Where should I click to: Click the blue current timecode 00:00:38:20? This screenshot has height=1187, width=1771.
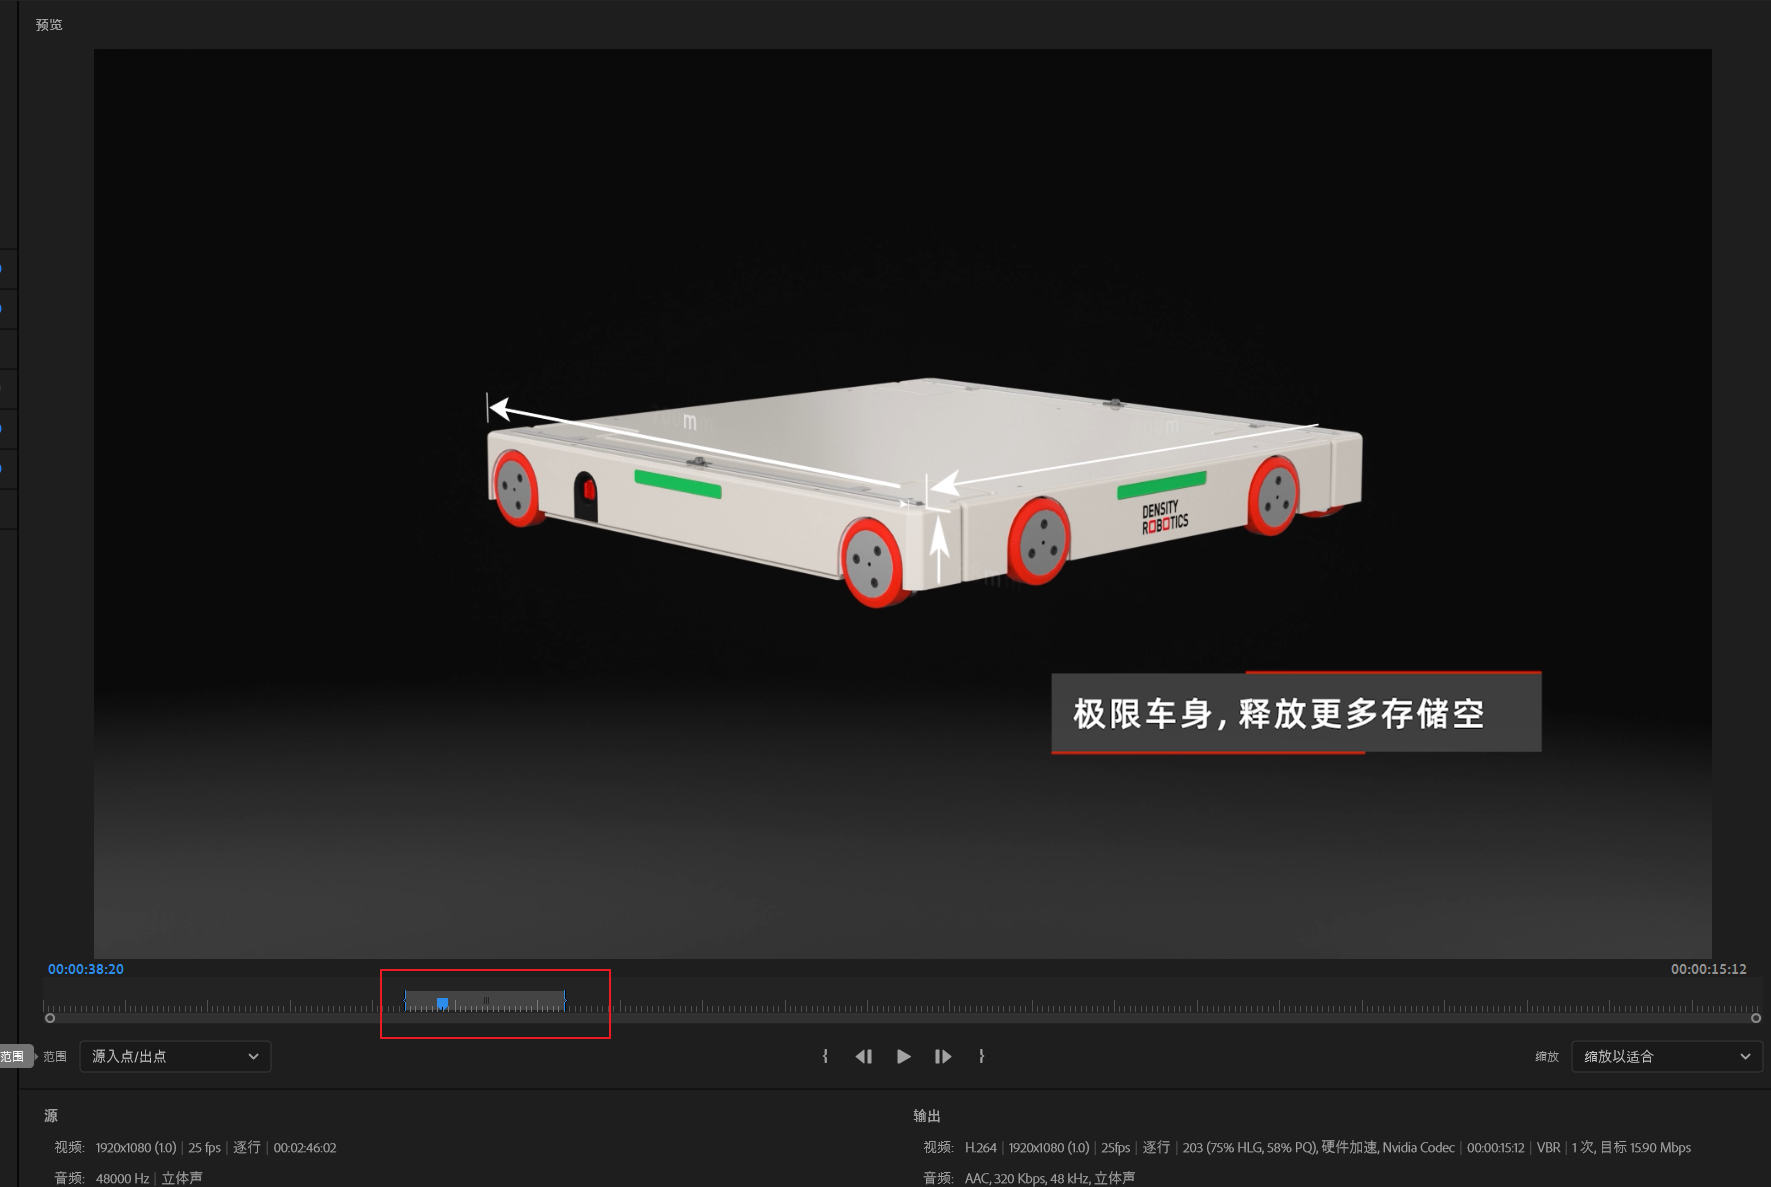coord(86,969)
